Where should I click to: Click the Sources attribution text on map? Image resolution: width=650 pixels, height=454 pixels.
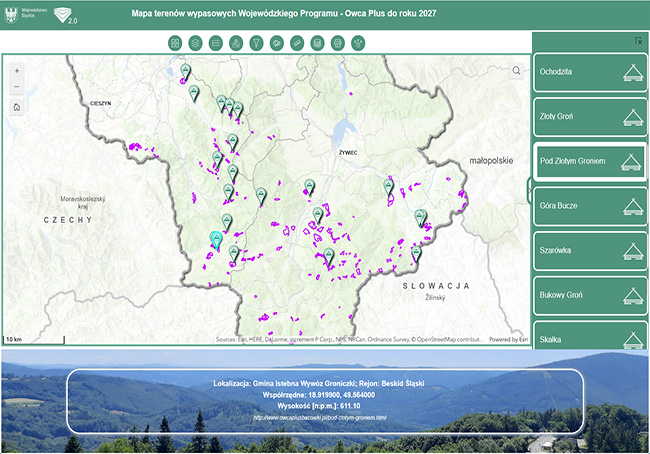click(x=349, y=340)
